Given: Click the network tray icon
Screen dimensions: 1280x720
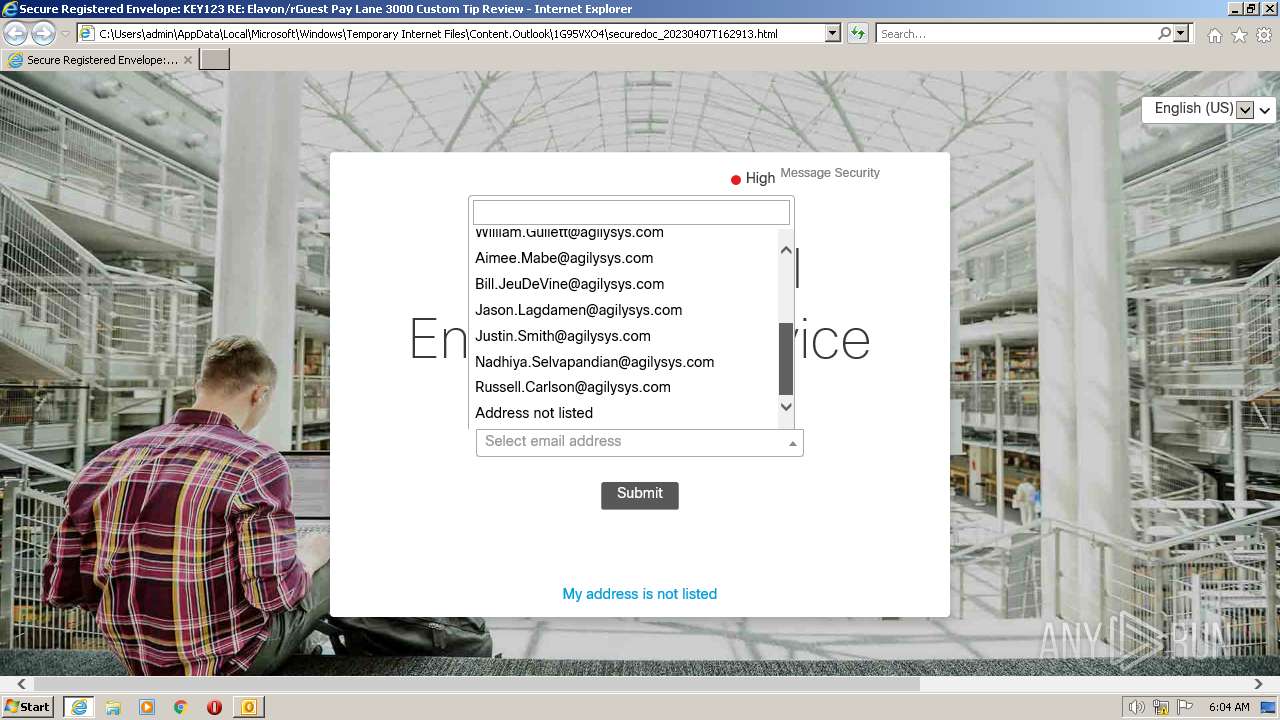Looking at the screenshot, I should click(x=1161, y=707).
